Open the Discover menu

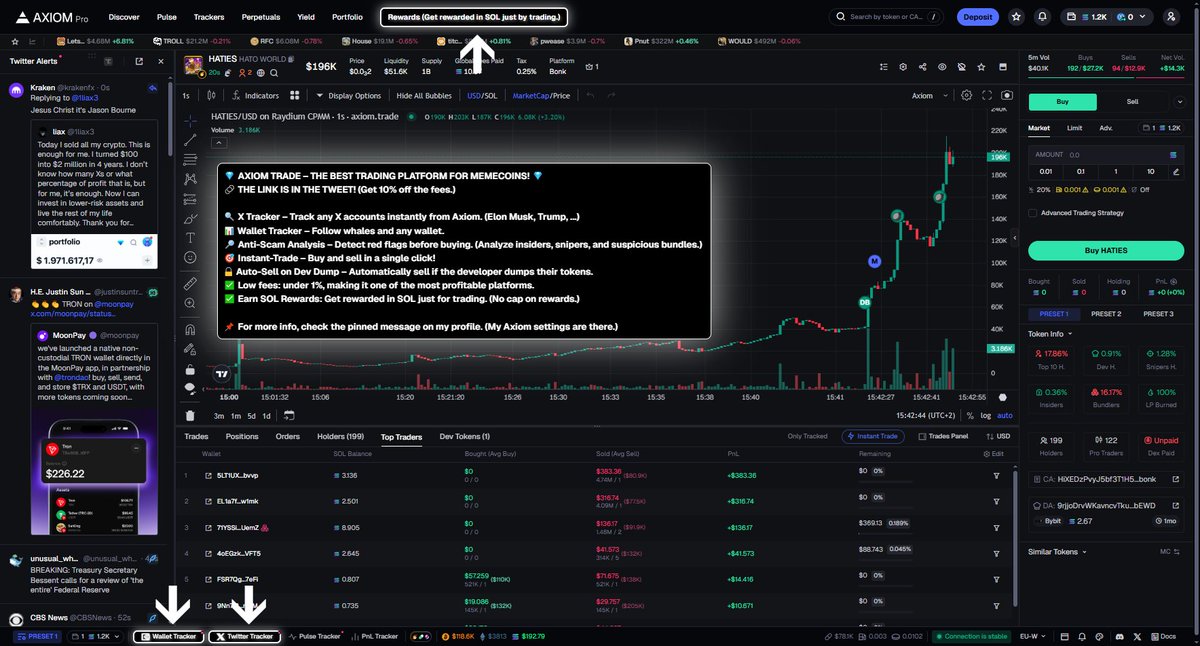point(124,17)
